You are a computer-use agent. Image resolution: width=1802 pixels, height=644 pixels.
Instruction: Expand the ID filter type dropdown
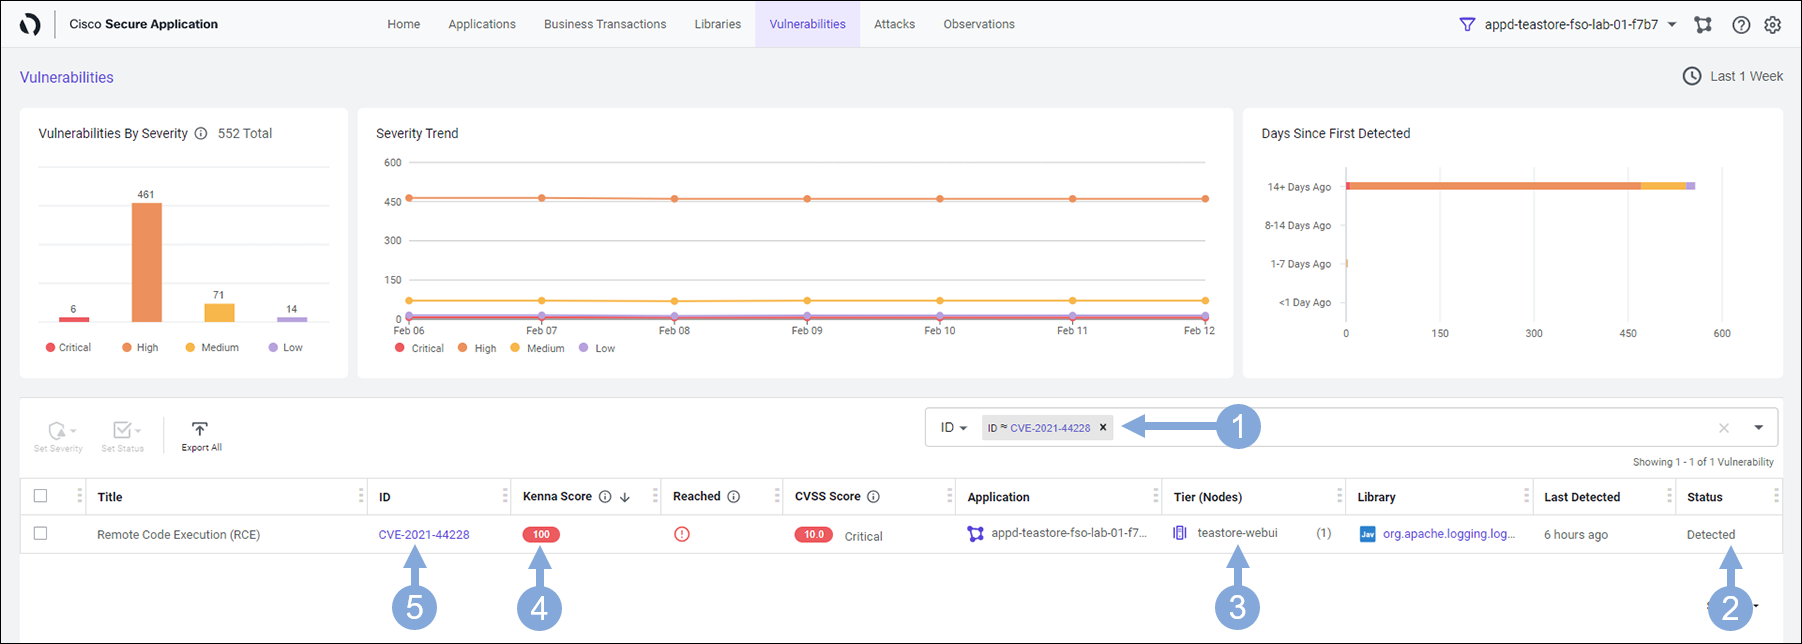point(953,428)
